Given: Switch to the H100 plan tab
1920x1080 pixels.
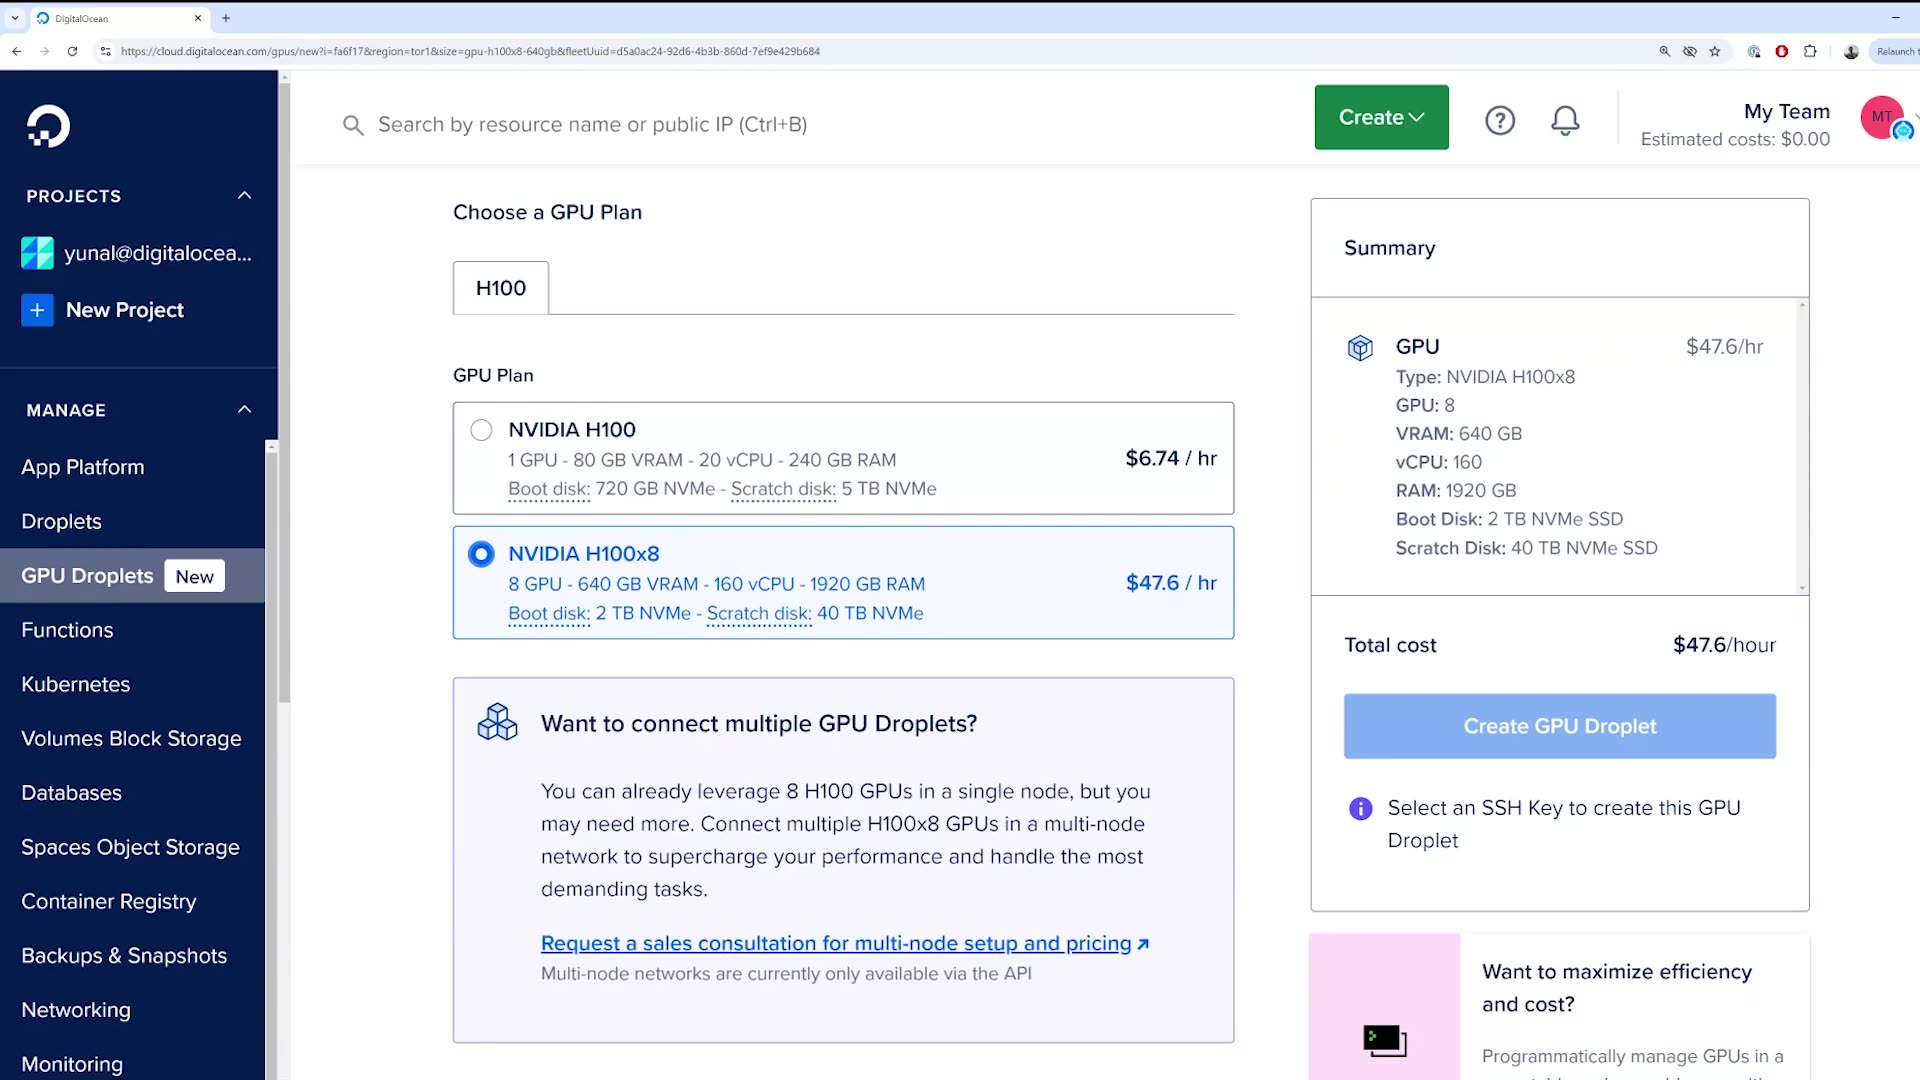Looking at the screenshot, I should coord(500,288).
